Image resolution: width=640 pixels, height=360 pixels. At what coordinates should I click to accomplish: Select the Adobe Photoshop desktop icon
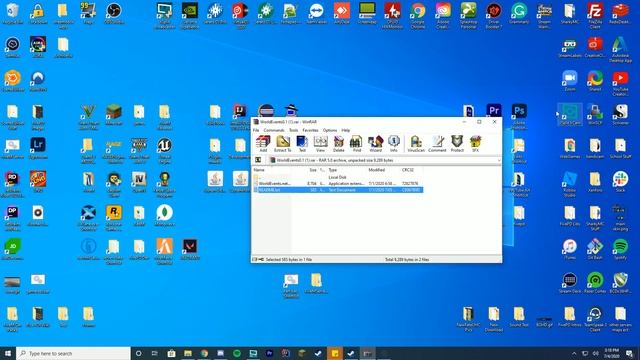[x=519, y=116]
